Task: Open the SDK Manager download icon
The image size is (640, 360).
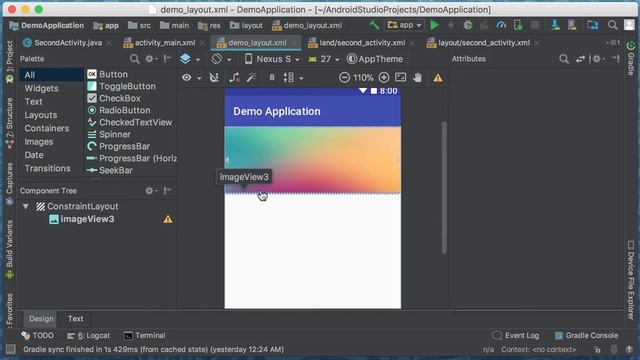Action: click(555, 25)
